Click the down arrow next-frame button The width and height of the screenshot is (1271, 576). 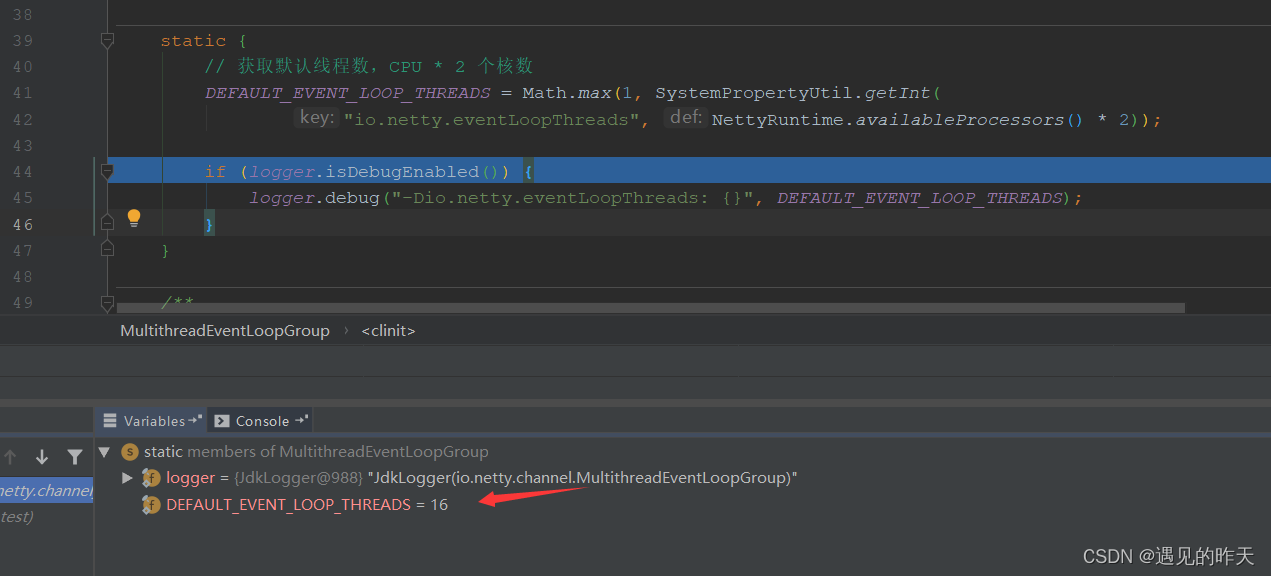click(42, 457)
